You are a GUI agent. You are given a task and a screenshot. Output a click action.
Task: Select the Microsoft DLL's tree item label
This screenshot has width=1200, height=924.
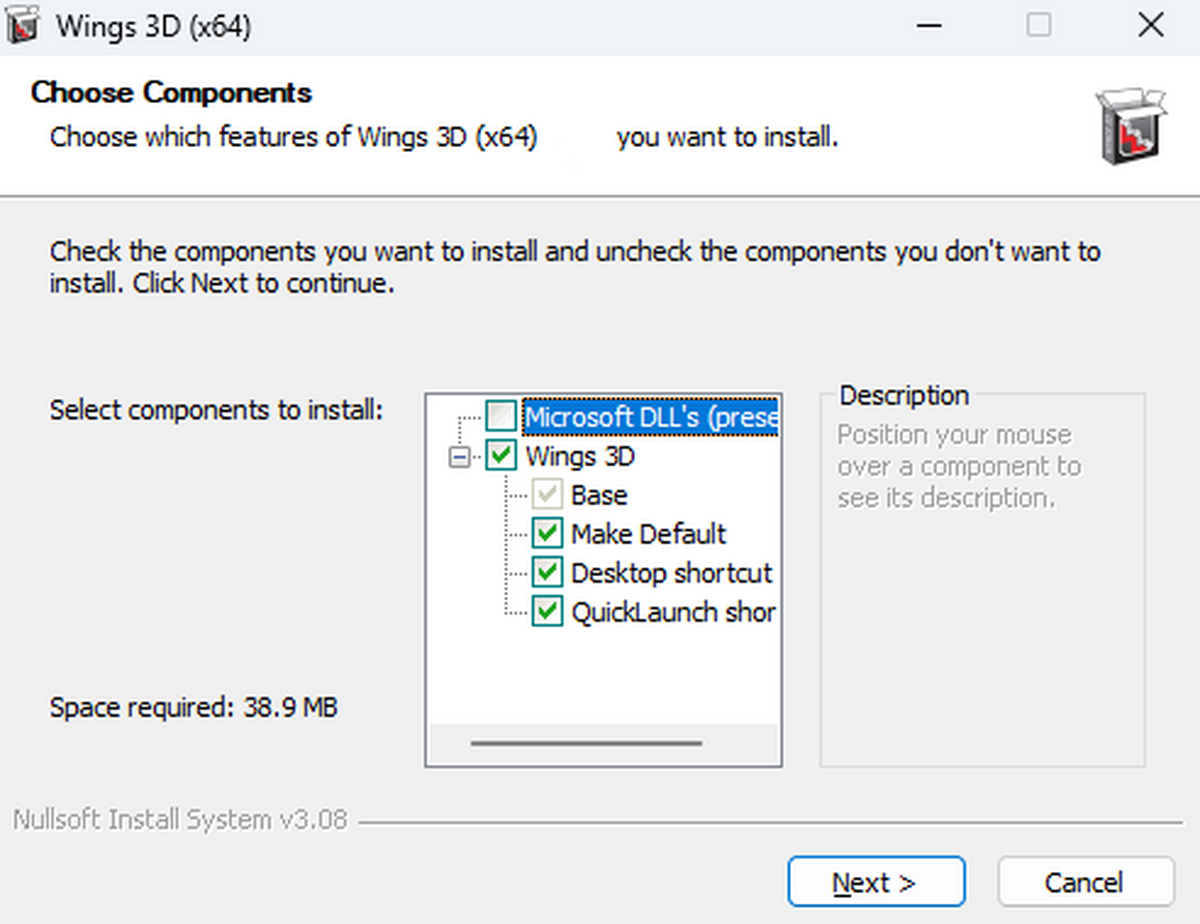point(650,417)
